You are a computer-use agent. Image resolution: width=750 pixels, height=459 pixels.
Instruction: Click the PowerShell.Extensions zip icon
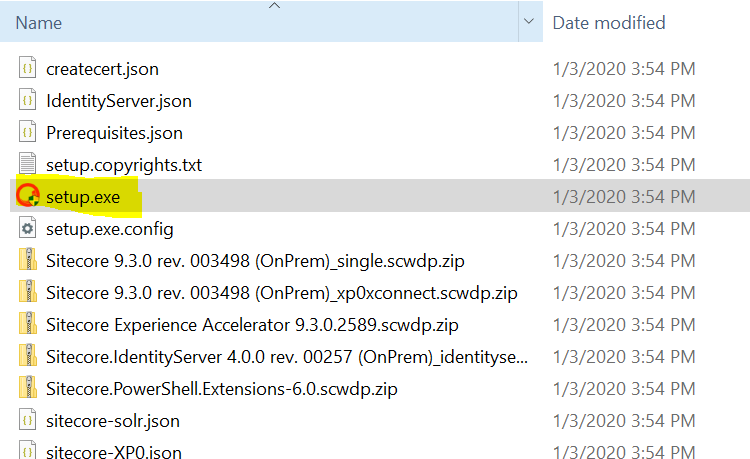[x=28, y=388]
